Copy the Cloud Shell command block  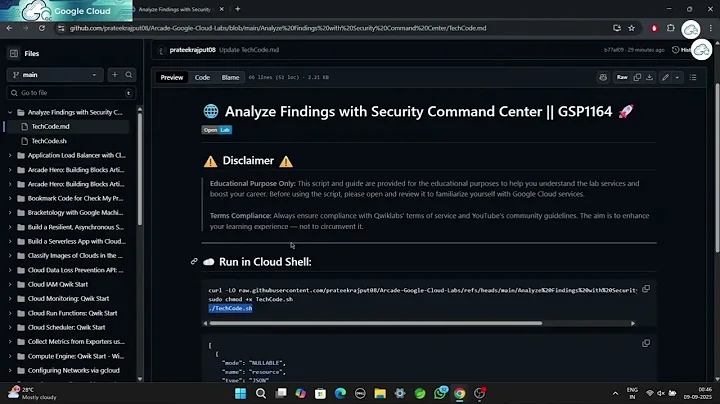tap(646, 289)
